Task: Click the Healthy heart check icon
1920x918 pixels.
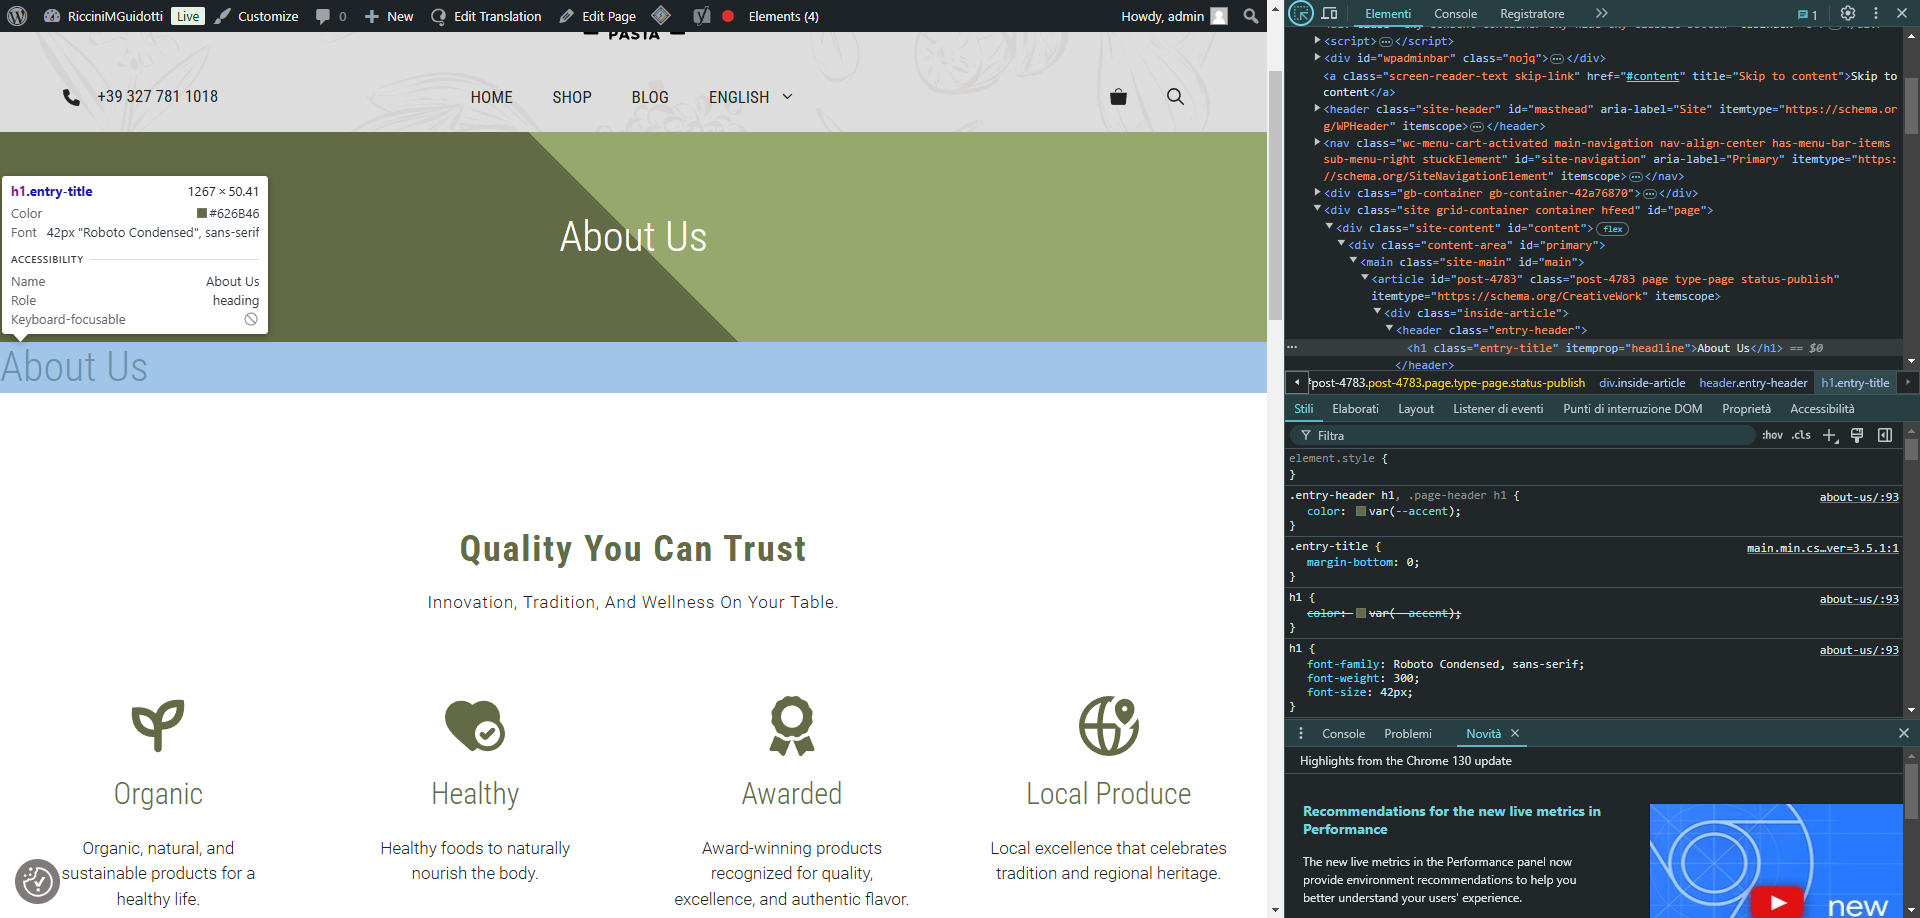Action: (475, 725)
